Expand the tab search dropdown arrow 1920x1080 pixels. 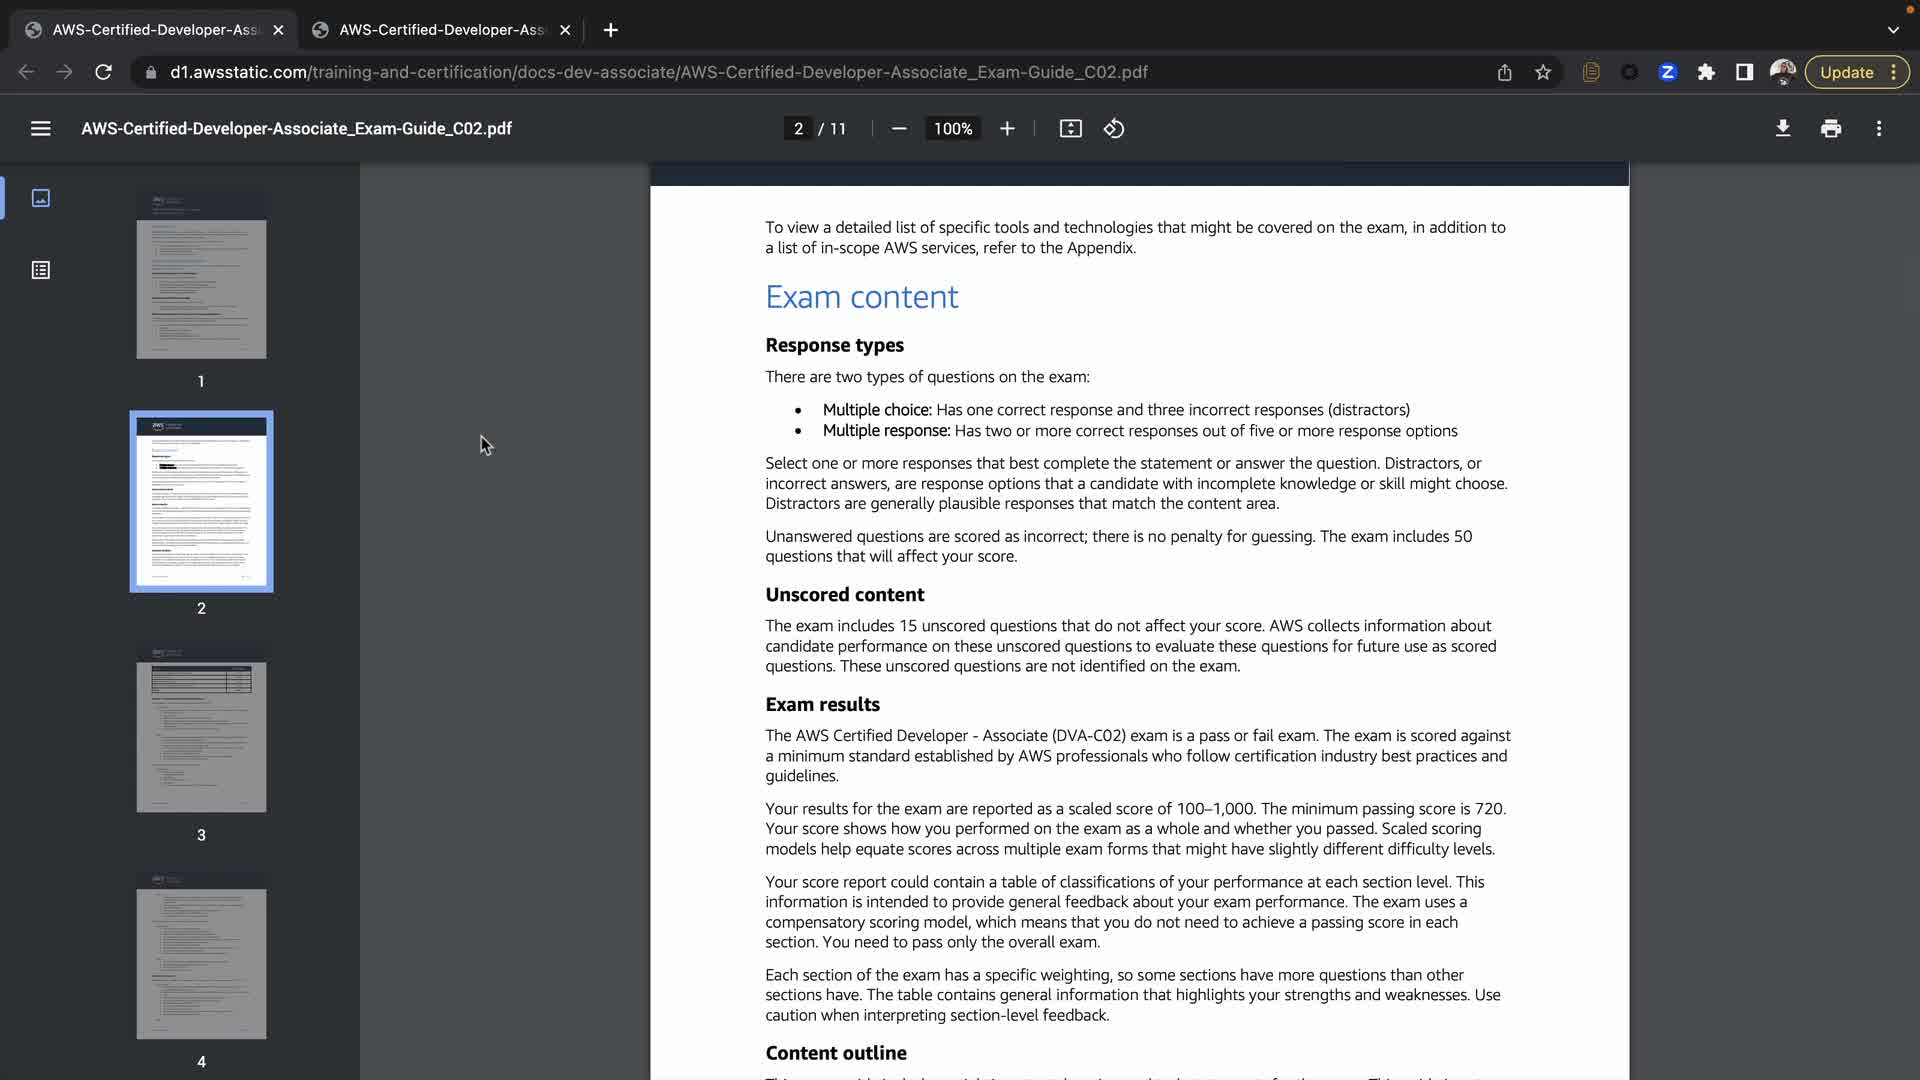(x=1892, y=30)
